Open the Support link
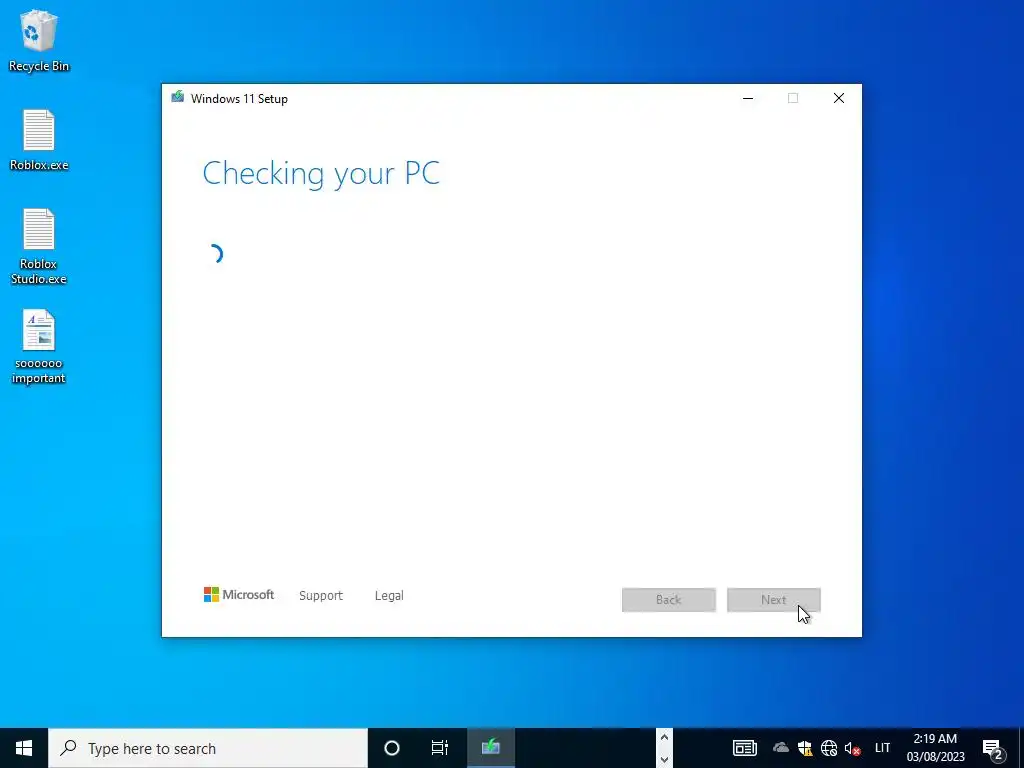This screenshot has width=1024, height=768. point(321,596)
